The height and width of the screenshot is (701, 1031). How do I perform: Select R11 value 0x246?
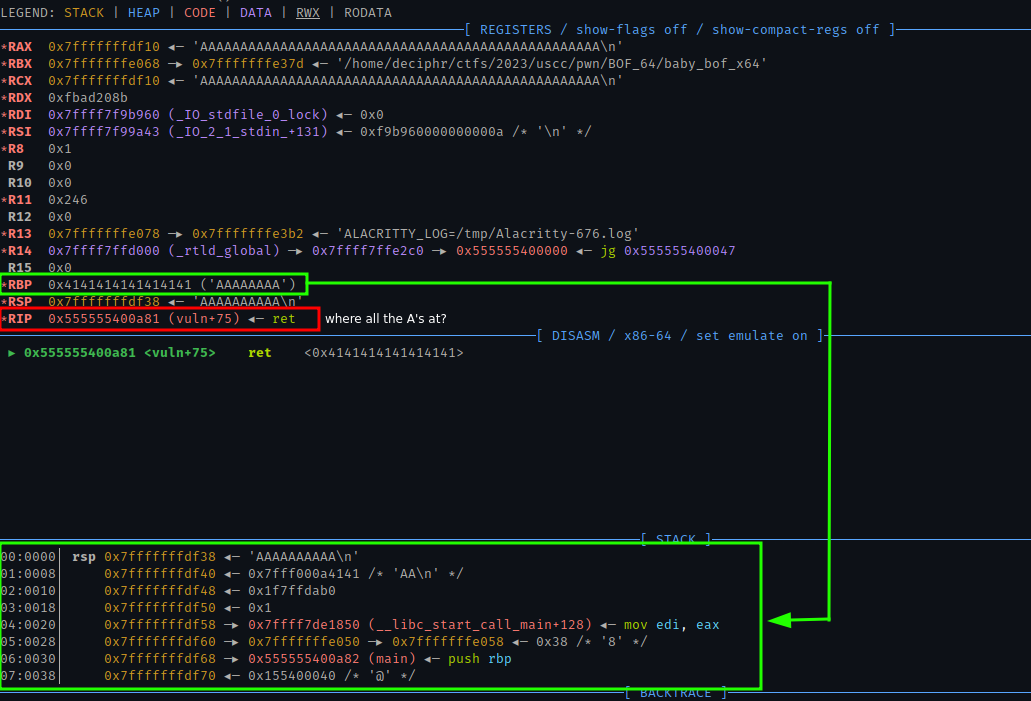tap(68, 200)
